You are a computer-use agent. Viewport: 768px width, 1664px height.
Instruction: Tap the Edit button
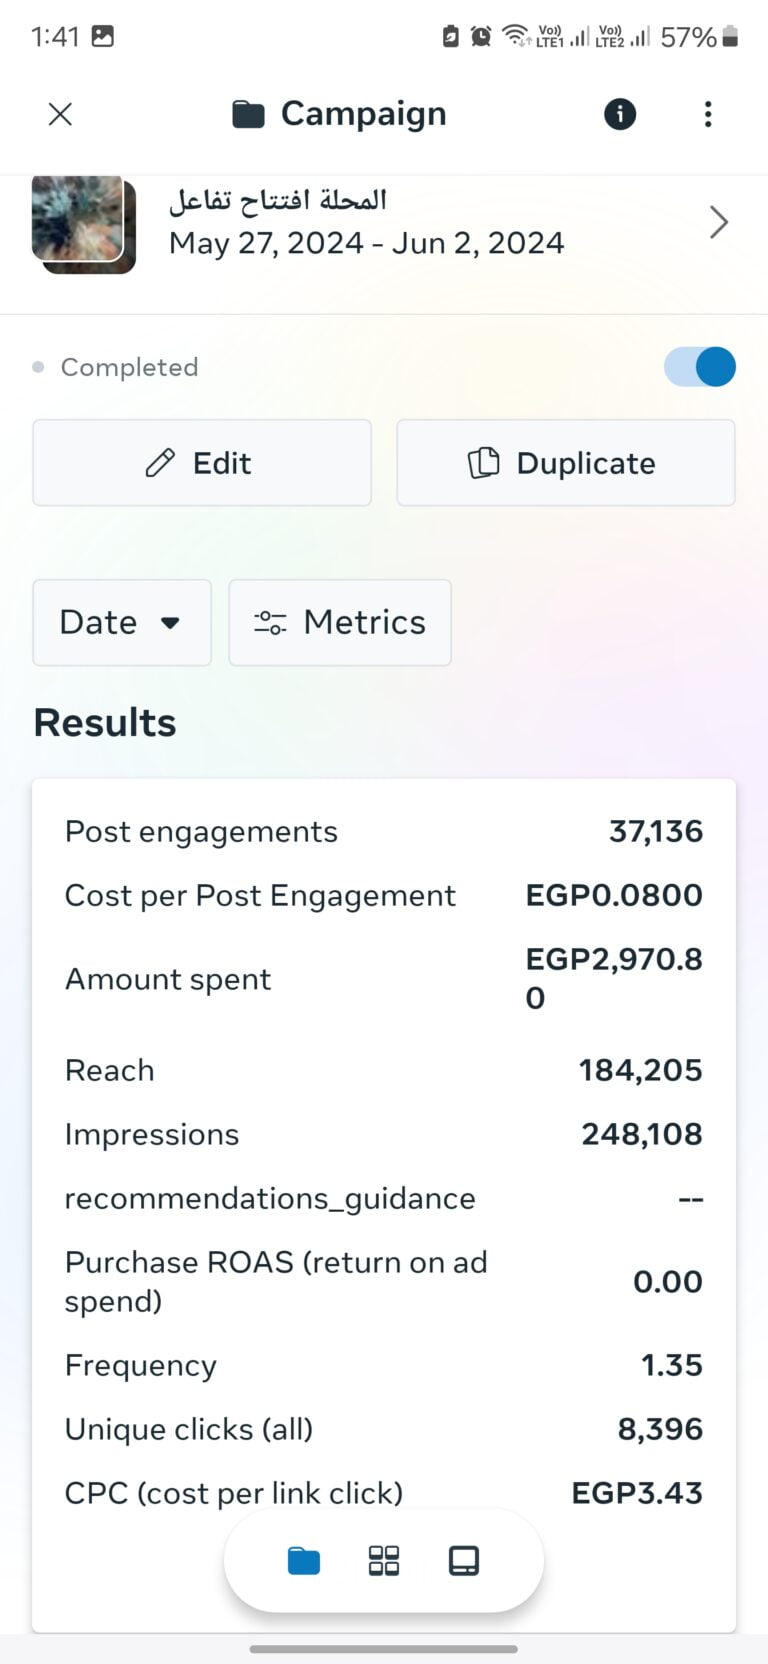click(202, 463)
